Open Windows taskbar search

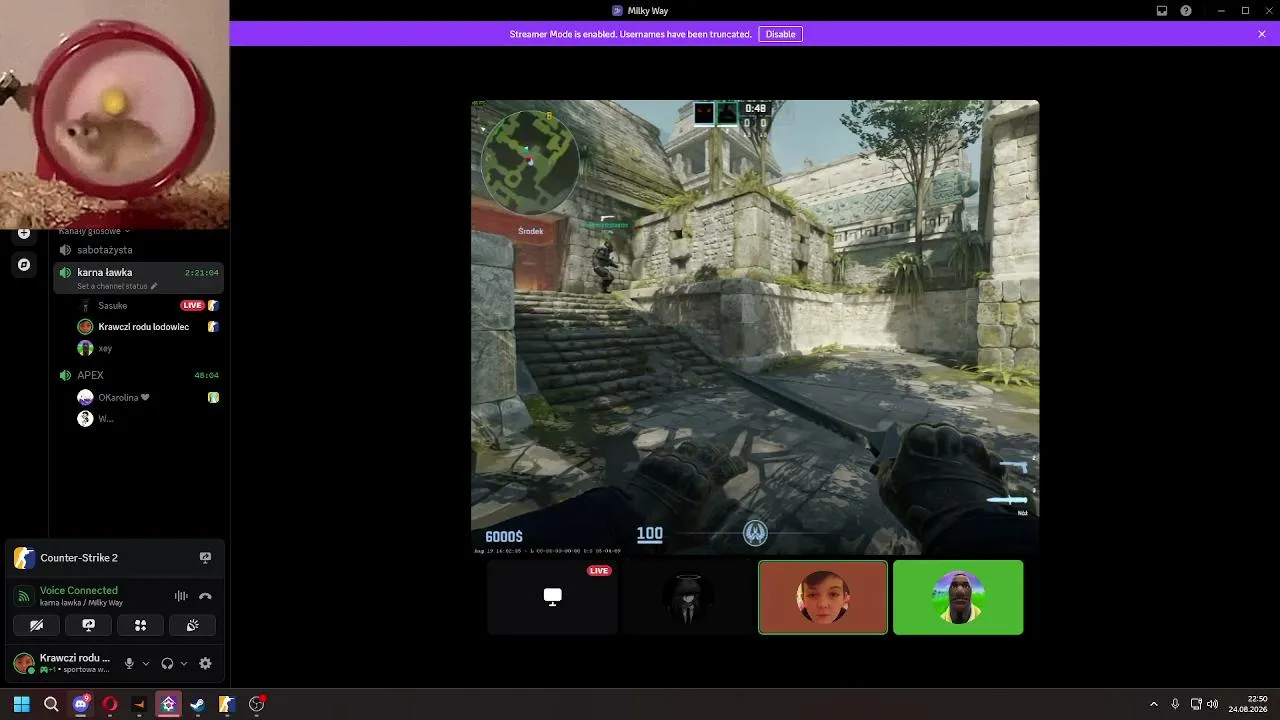[51, 704]
